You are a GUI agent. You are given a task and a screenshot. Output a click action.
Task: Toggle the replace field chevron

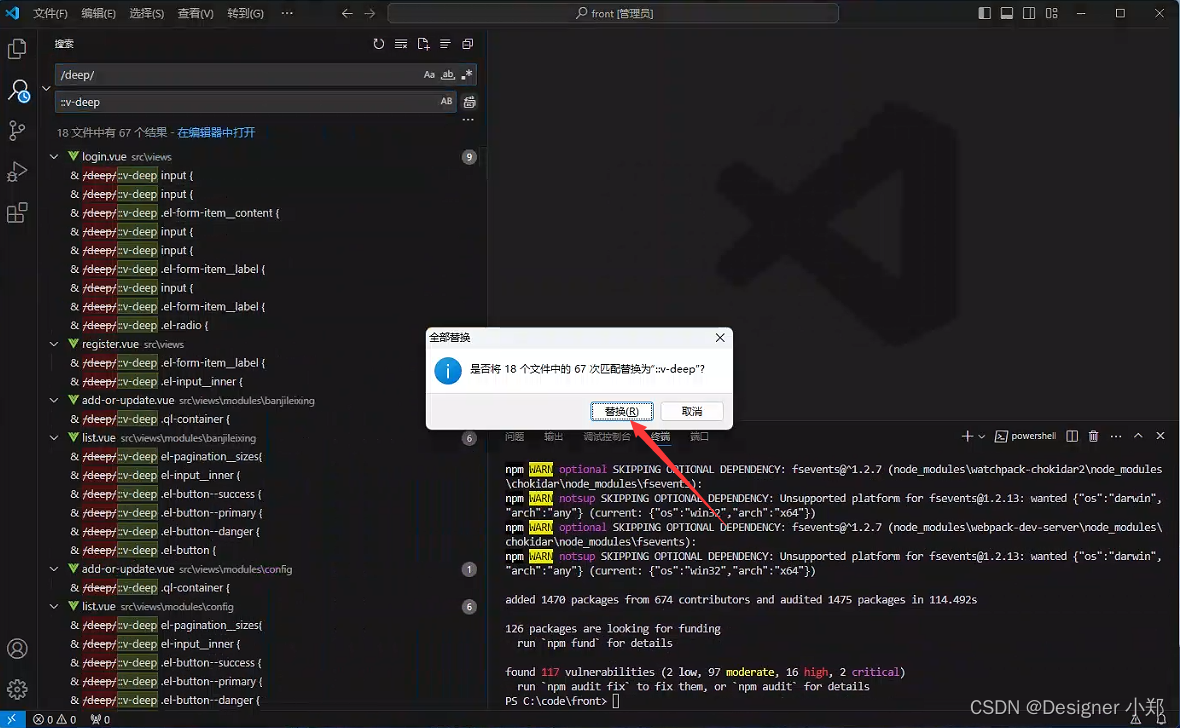coord(46,88)
